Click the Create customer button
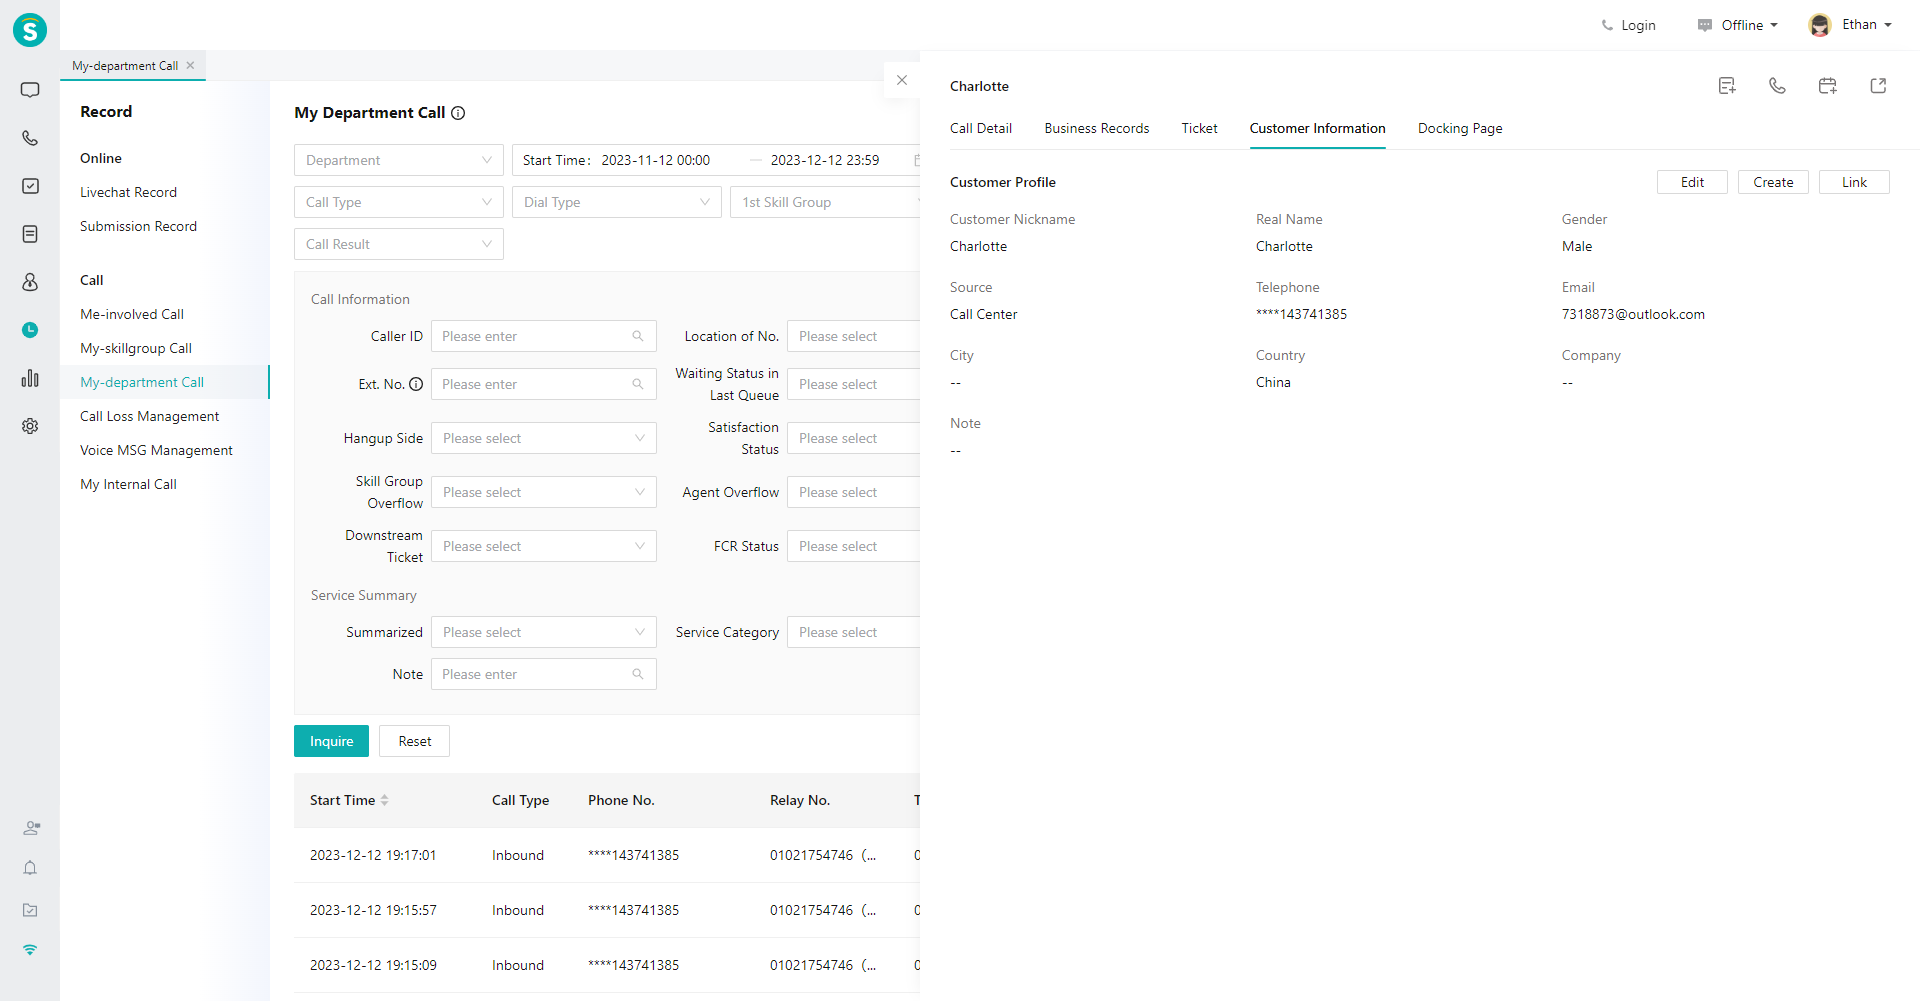Image resolution: width=1920 pixels, height=1001 pixels. tap(1773, 182)
